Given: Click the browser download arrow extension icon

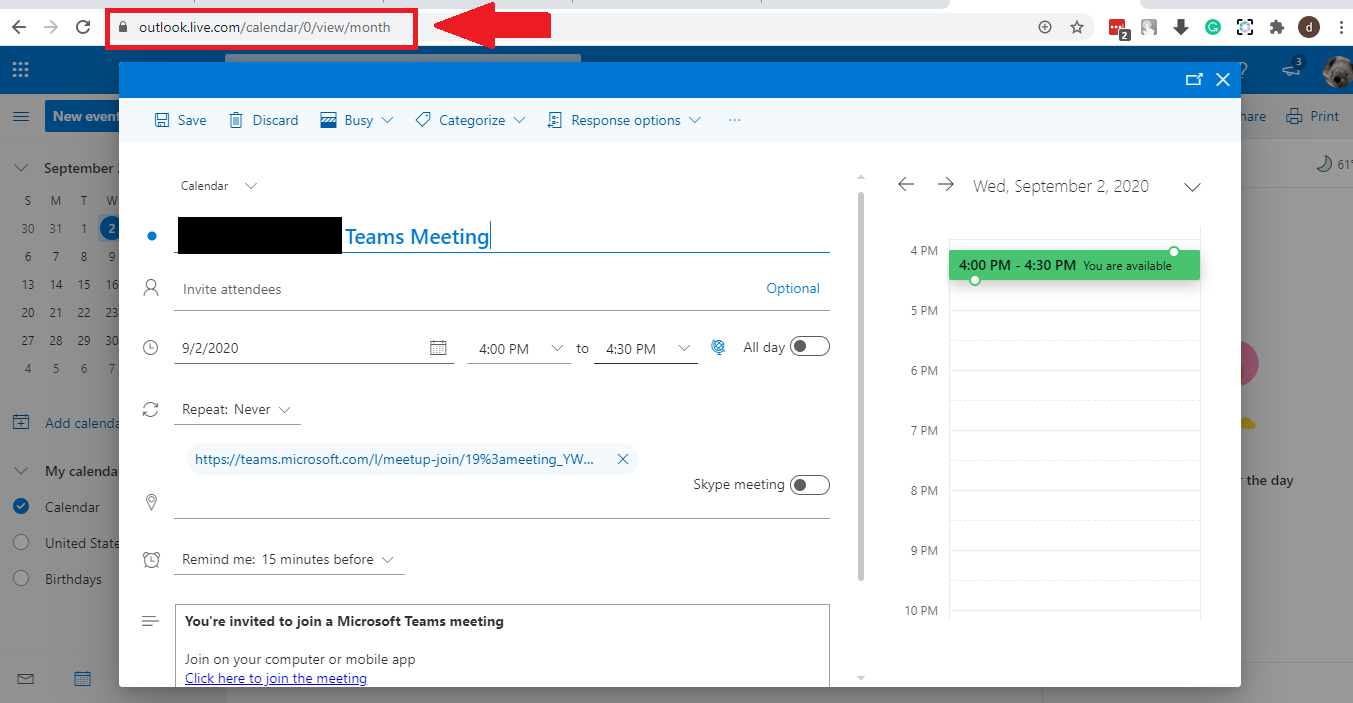Looking at the screenshot, I should pos(1180,28).
